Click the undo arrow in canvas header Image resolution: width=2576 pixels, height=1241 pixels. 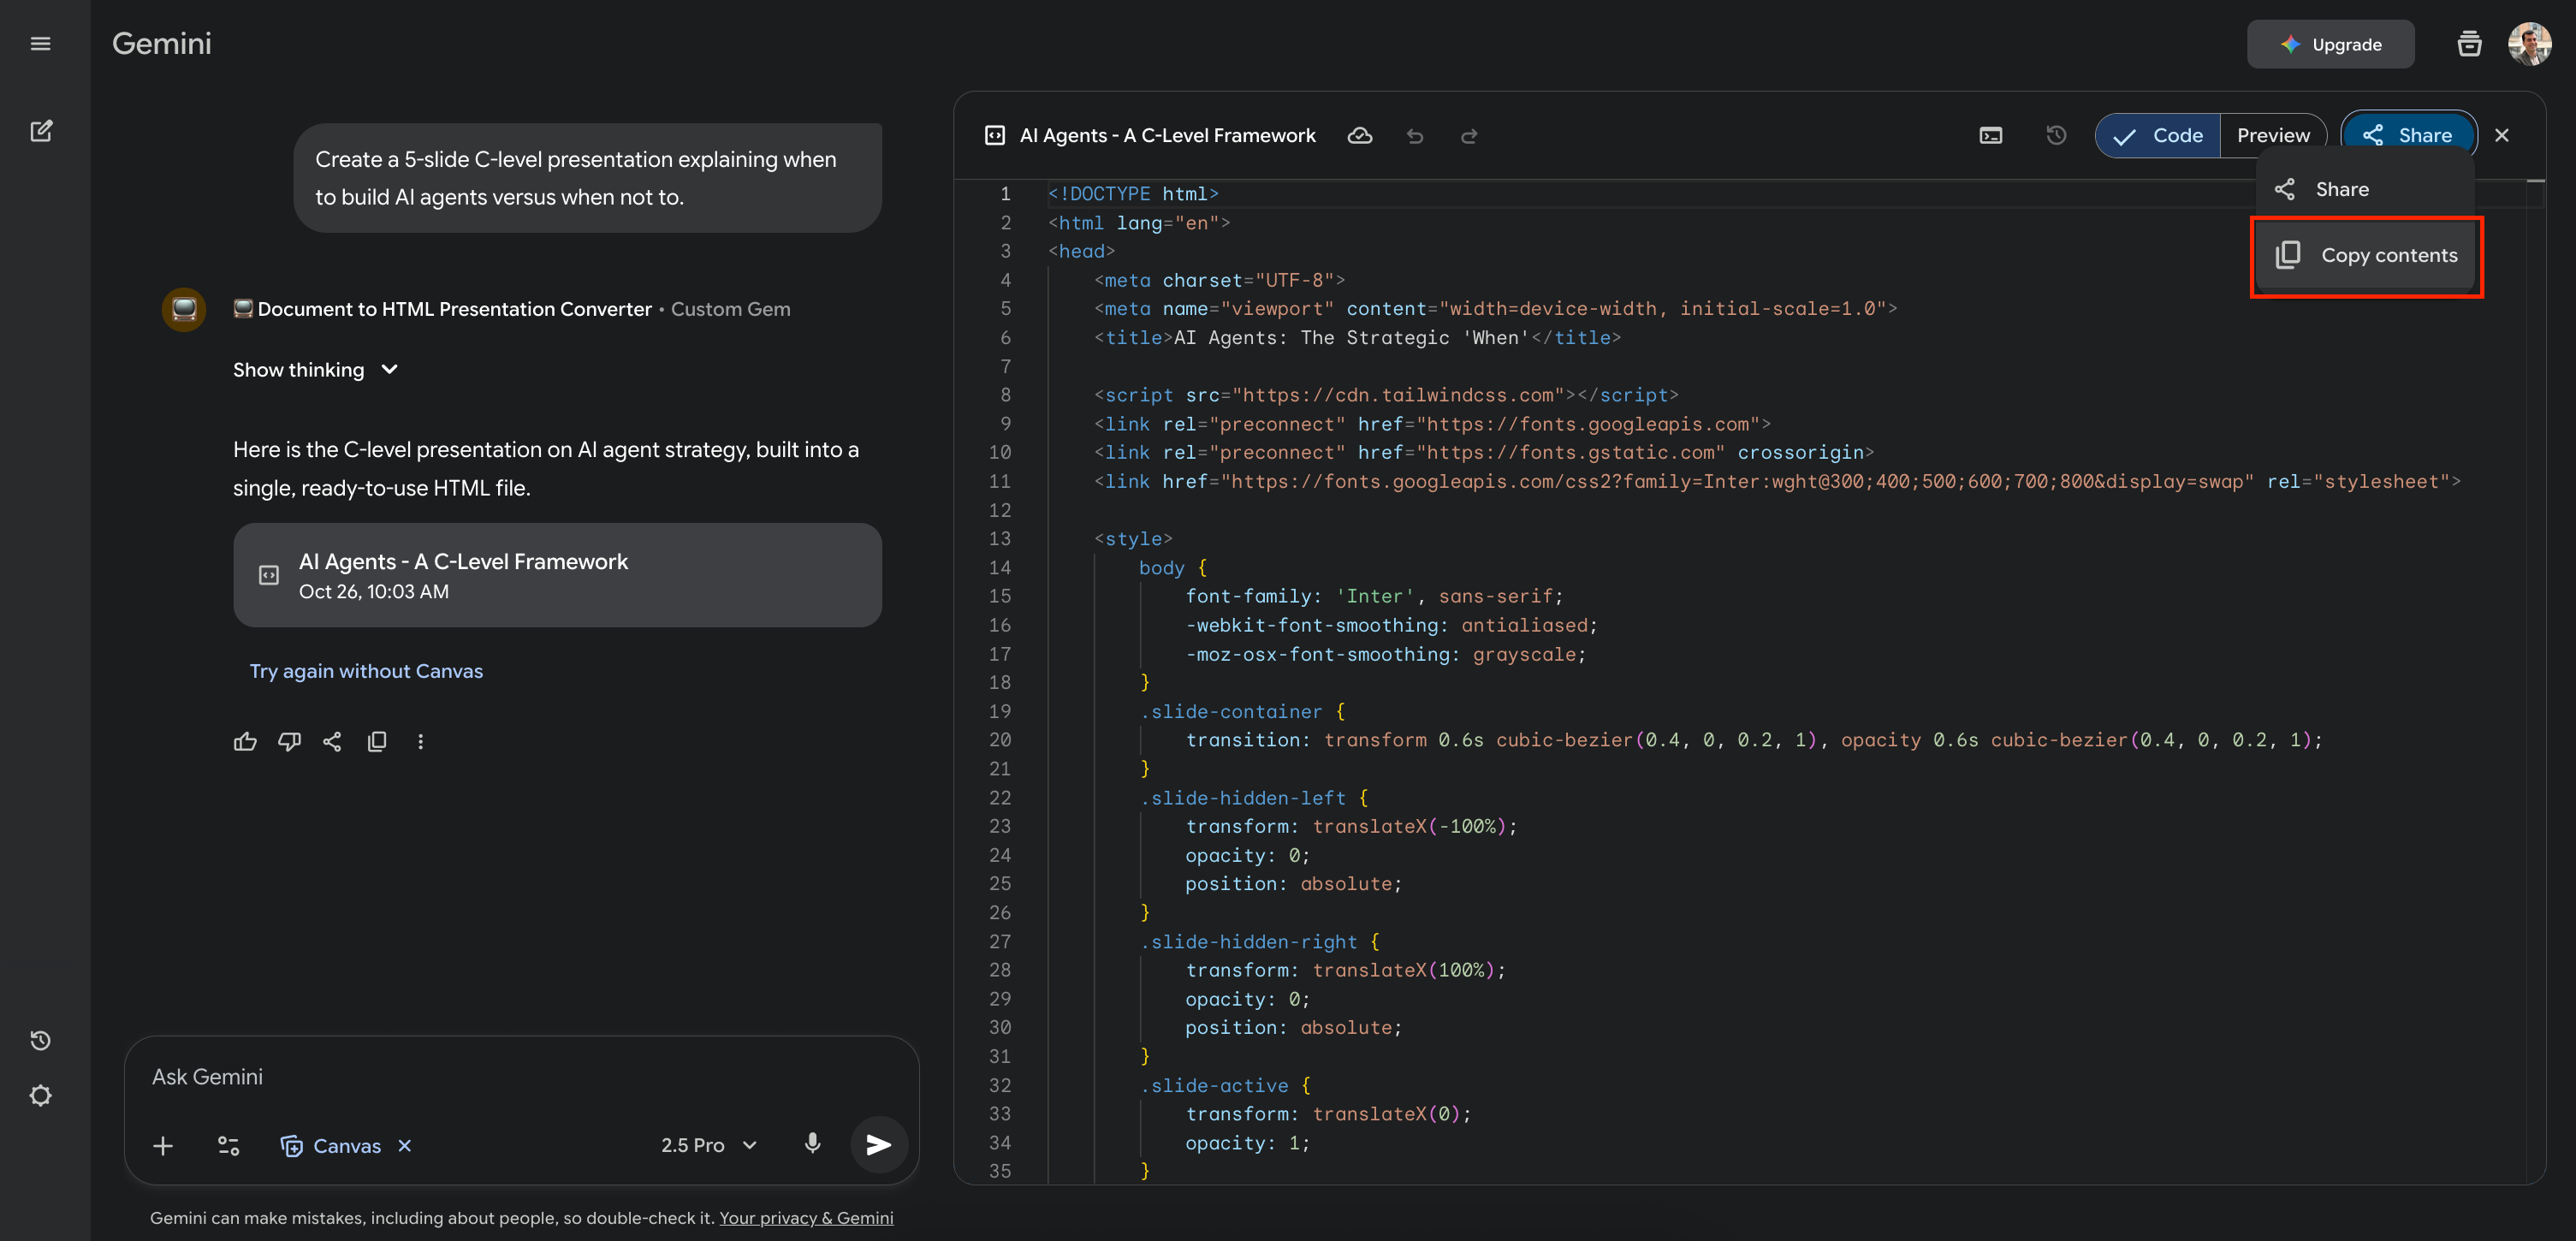pyautogui.click(x=1414, y=136)
